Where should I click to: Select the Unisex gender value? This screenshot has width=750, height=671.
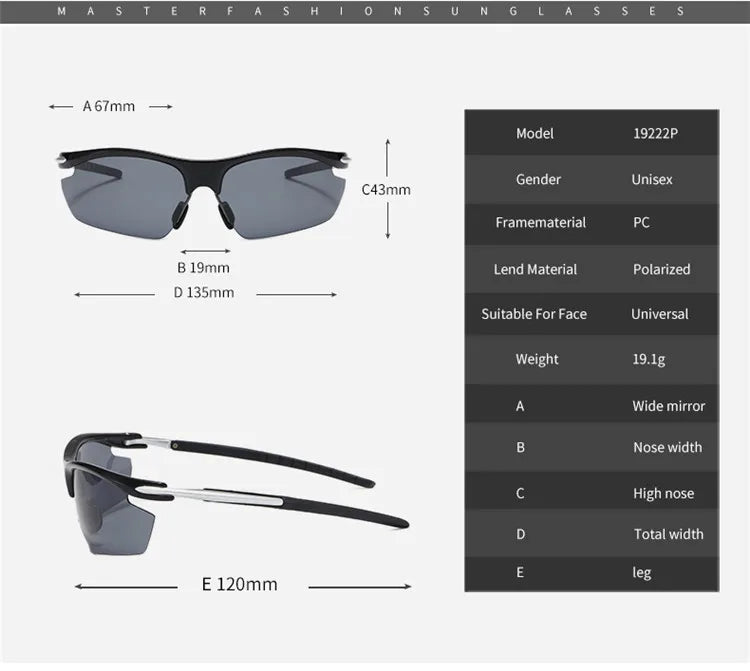tap(651, 179)
